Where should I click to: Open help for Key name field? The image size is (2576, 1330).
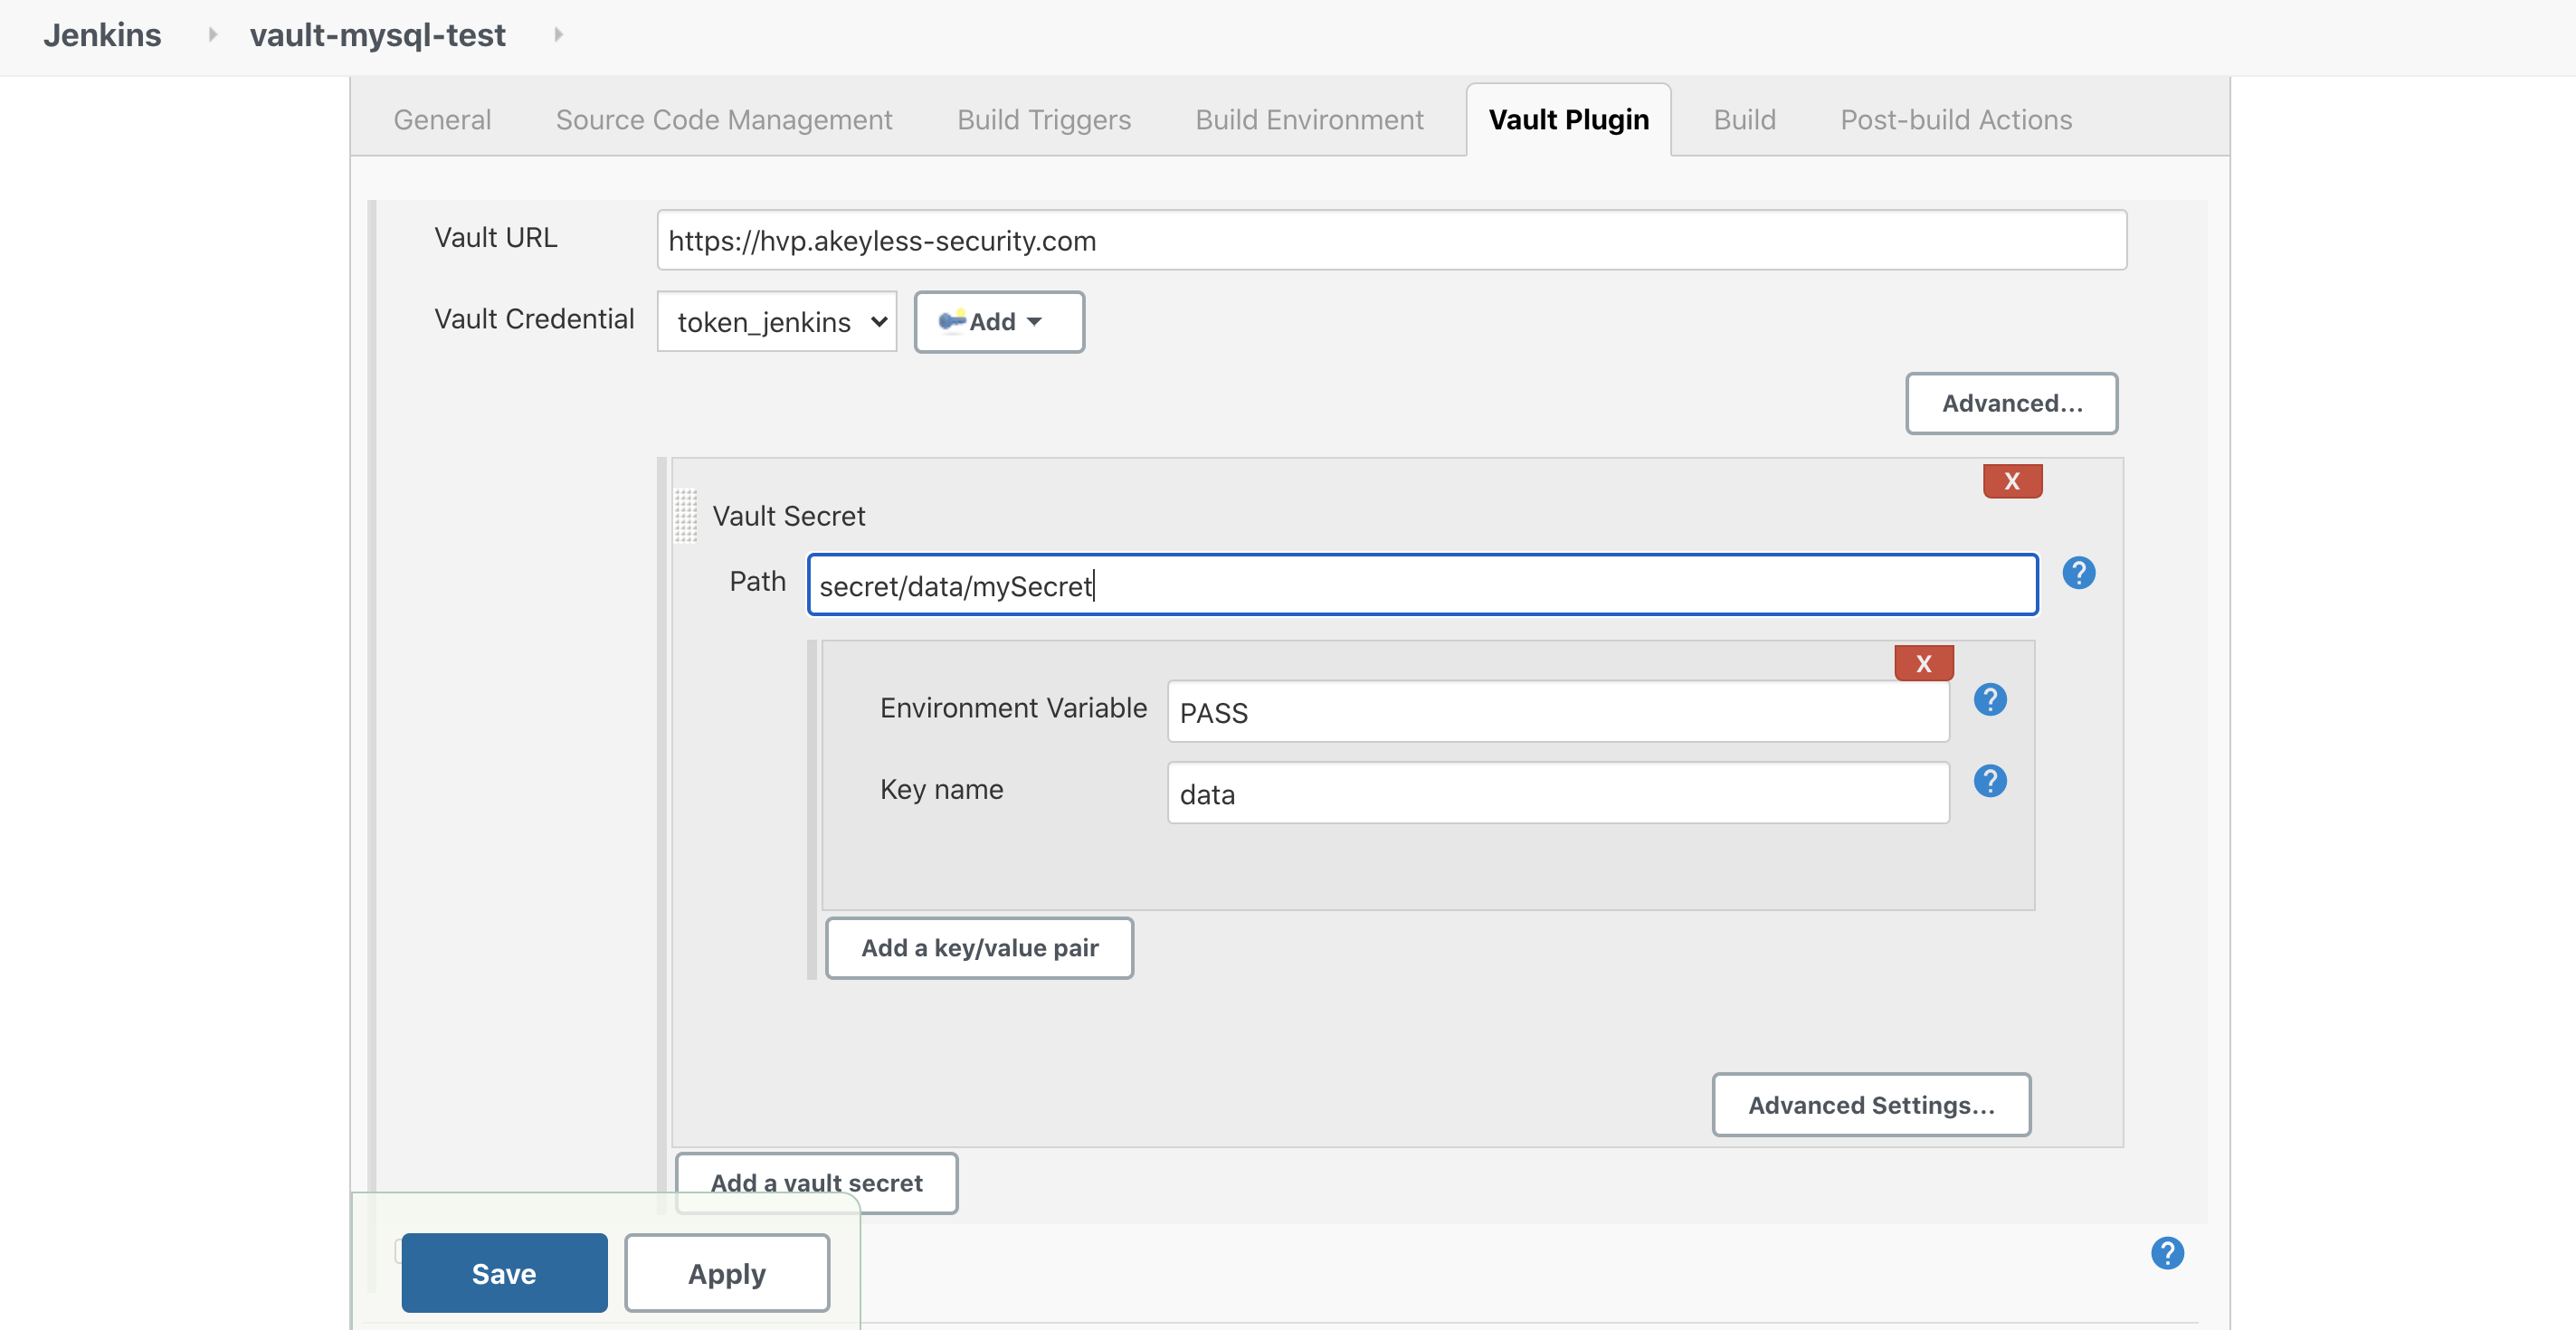tap(1989, 781)
